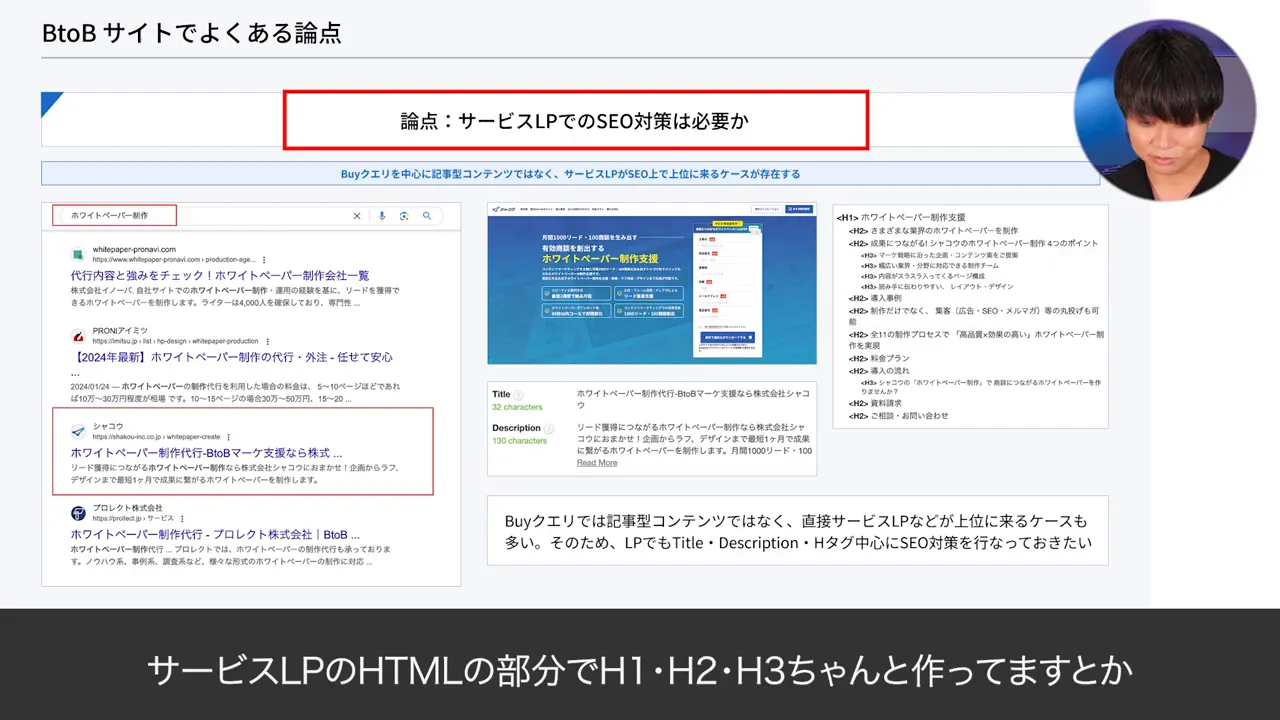Open the three-dot menu on whitepaper-pronavi result

coord(264,259)
